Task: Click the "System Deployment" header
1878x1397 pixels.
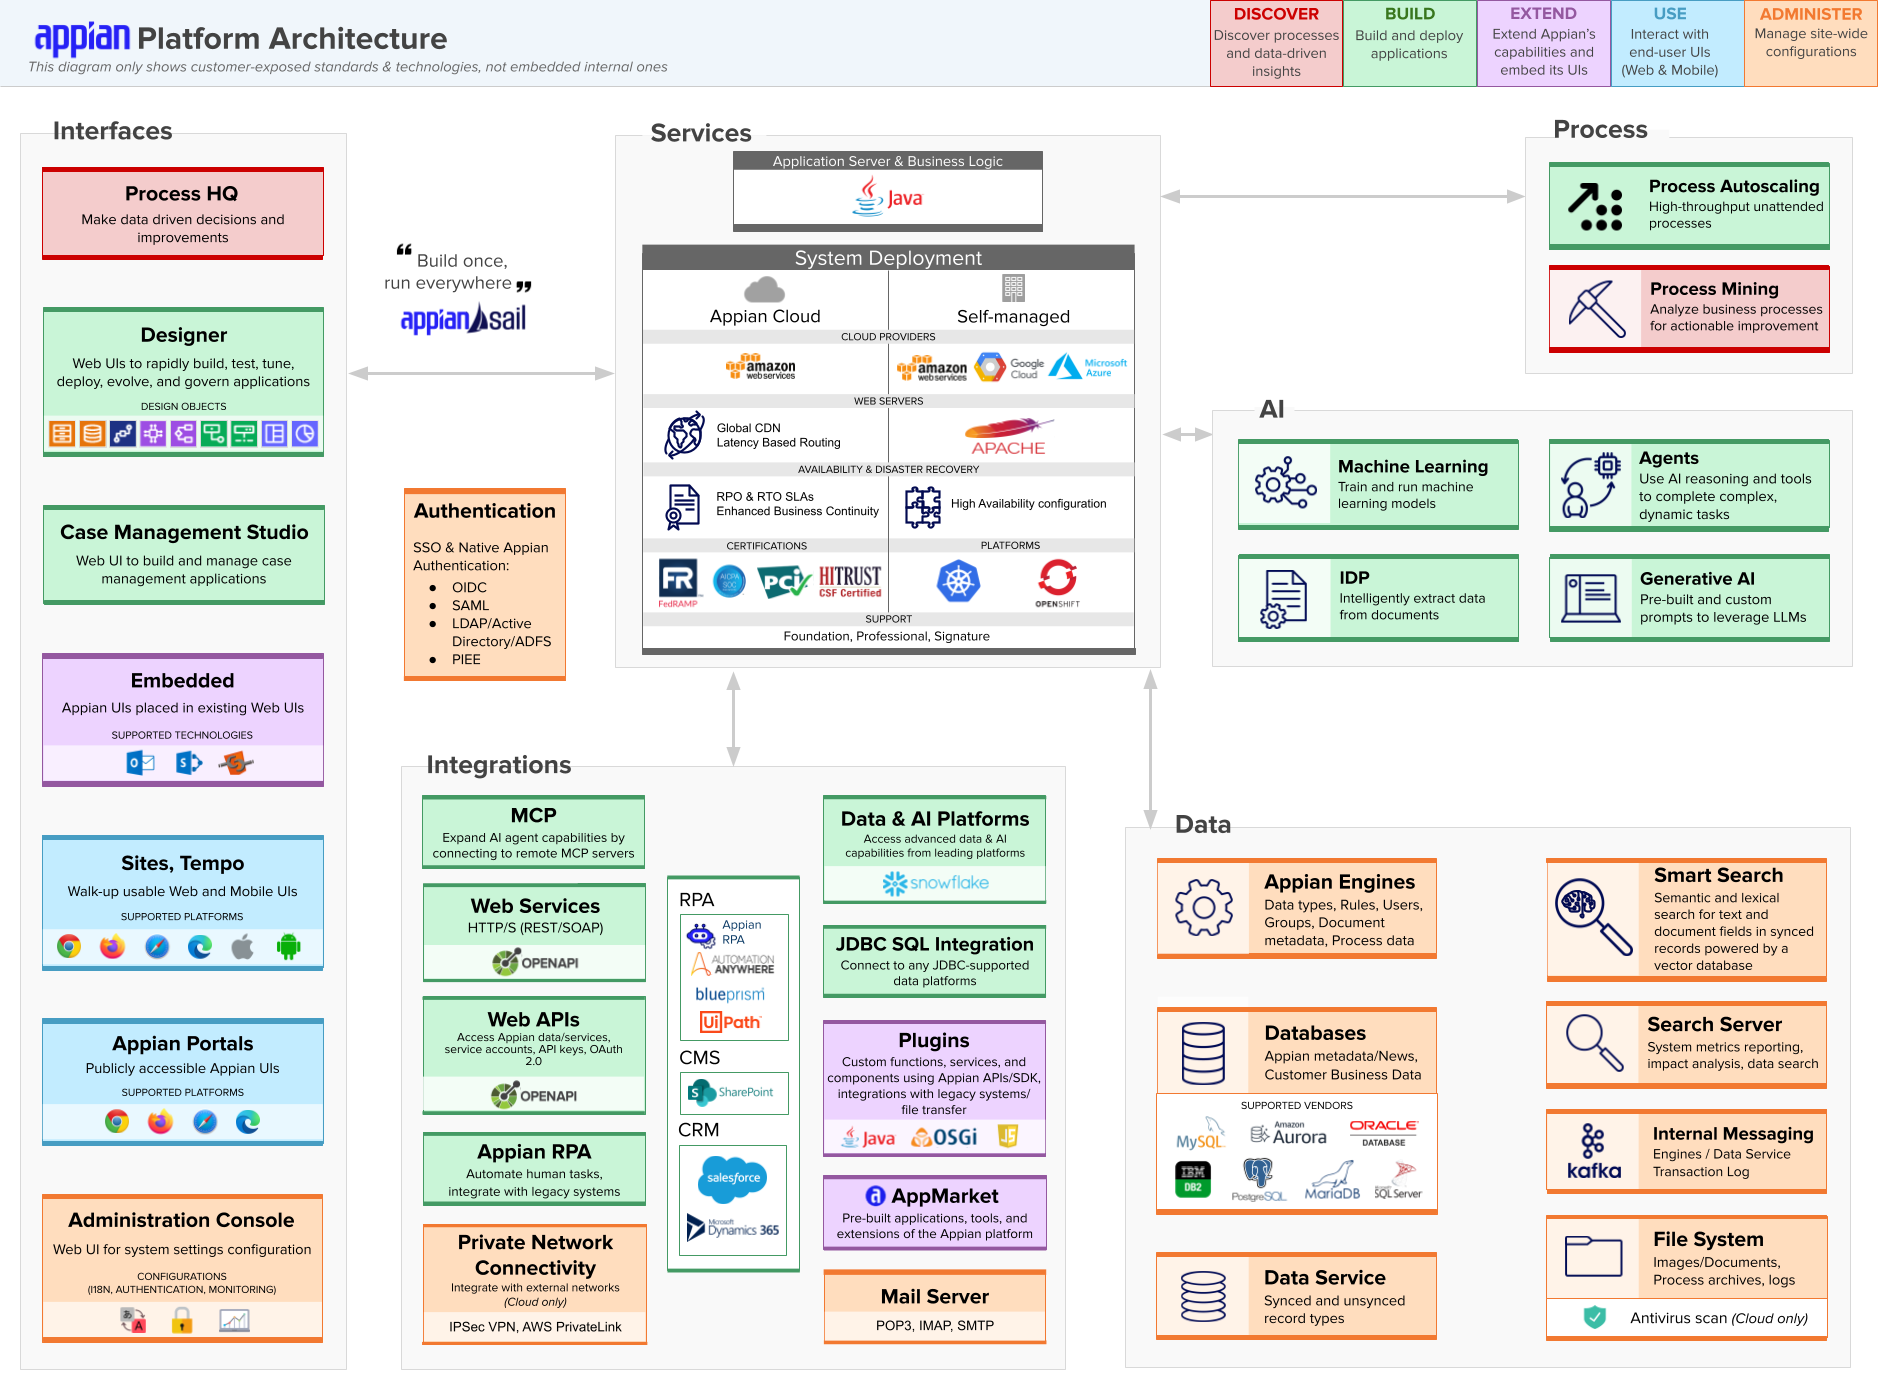Action: pos(888,258)
